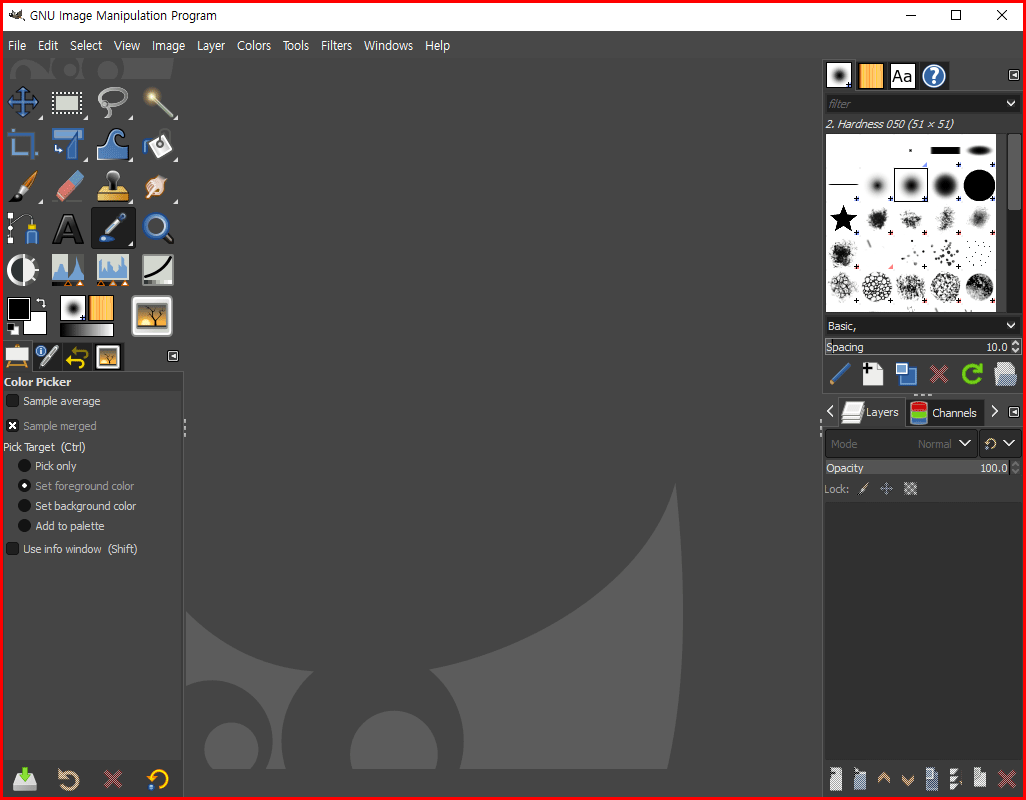Toggle the lock pixels brush icon
This screenshot has width=1026, height=800.
pos(864,489)
